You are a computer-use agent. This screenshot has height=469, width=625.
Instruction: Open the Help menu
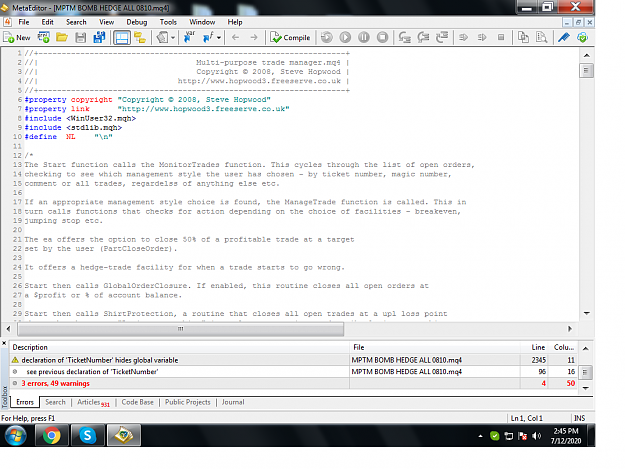click(x=235, y=22)
